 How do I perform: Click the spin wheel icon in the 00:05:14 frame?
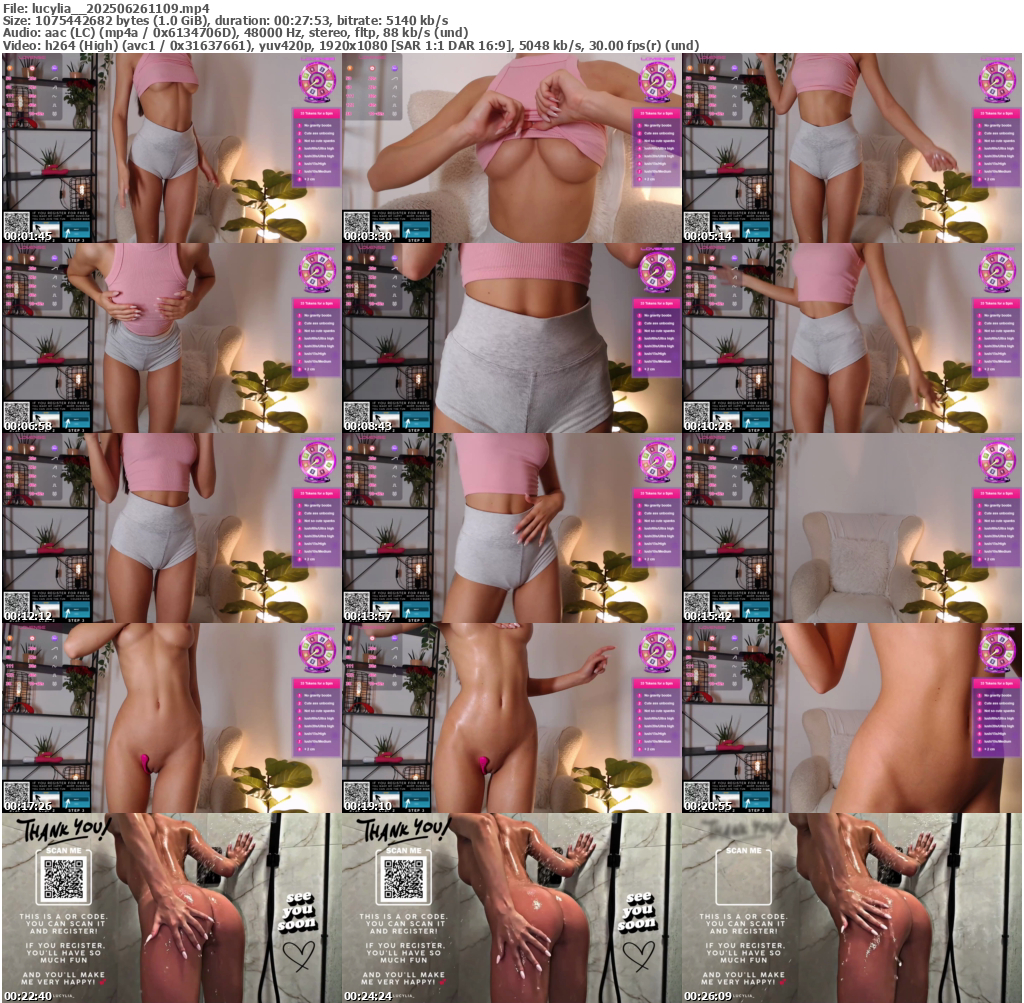pyautogui.click(x=997, y=78)
